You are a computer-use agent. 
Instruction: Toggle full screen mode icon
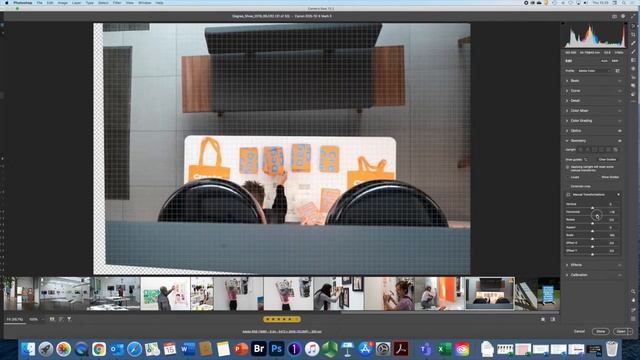633,16
